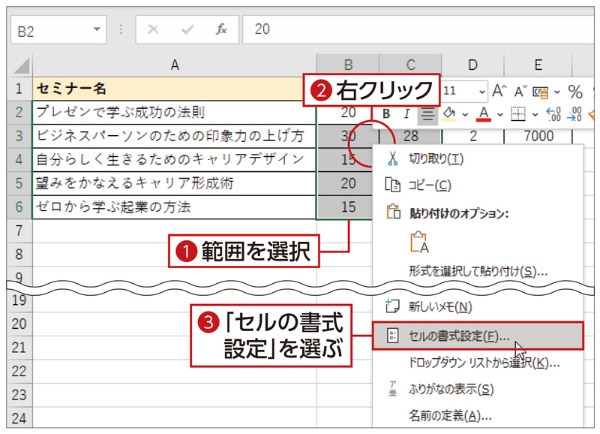Select row 20 header
Viewport: 600px width, 434px height.
pos(19,324)
